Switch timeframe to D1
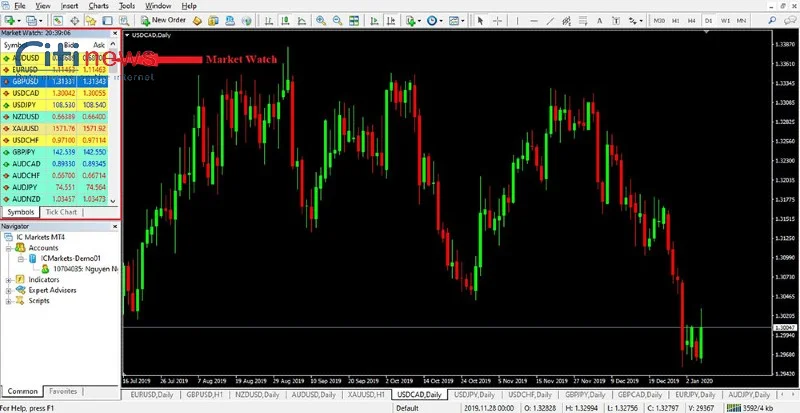The width and height of the screenshot is (800, 413). click(x=708, y=20)
